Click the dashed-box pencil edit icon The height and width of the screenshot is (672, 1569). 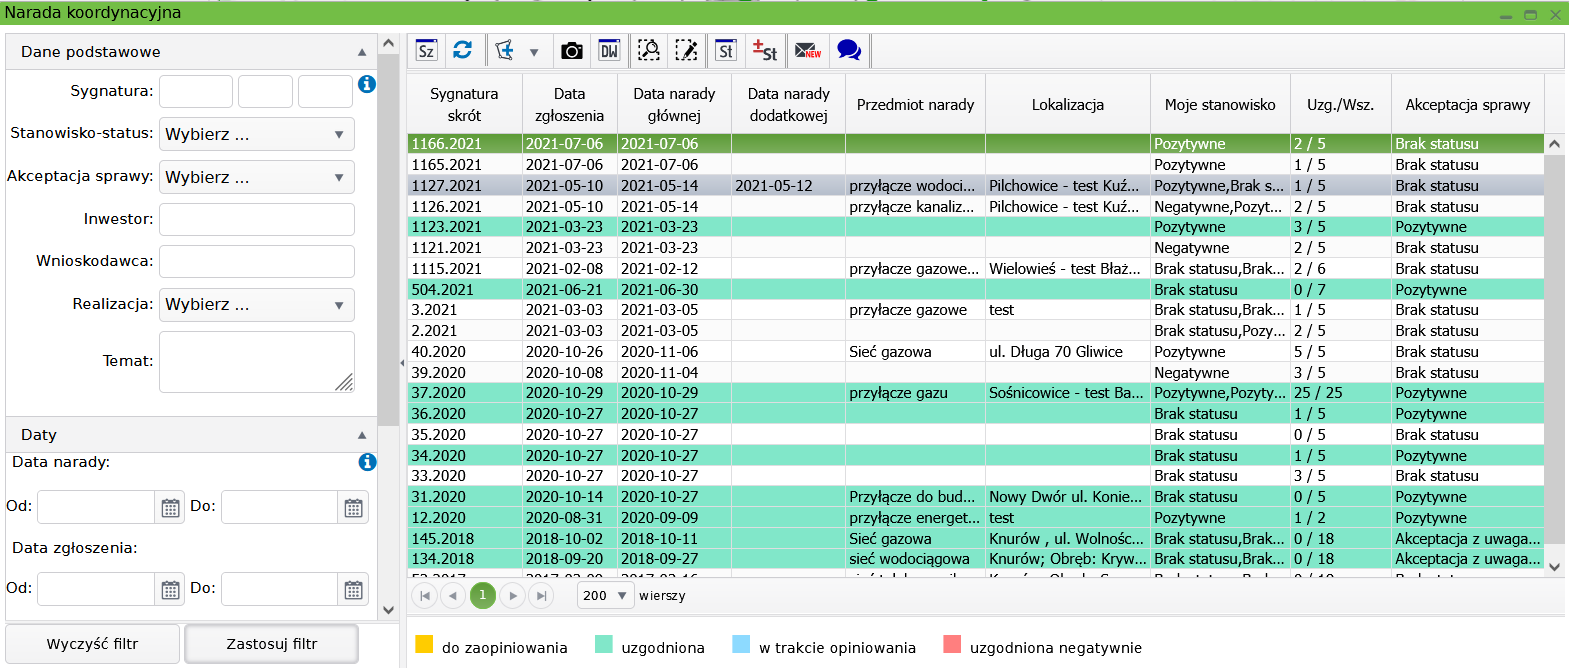click(x=687, y=50)
